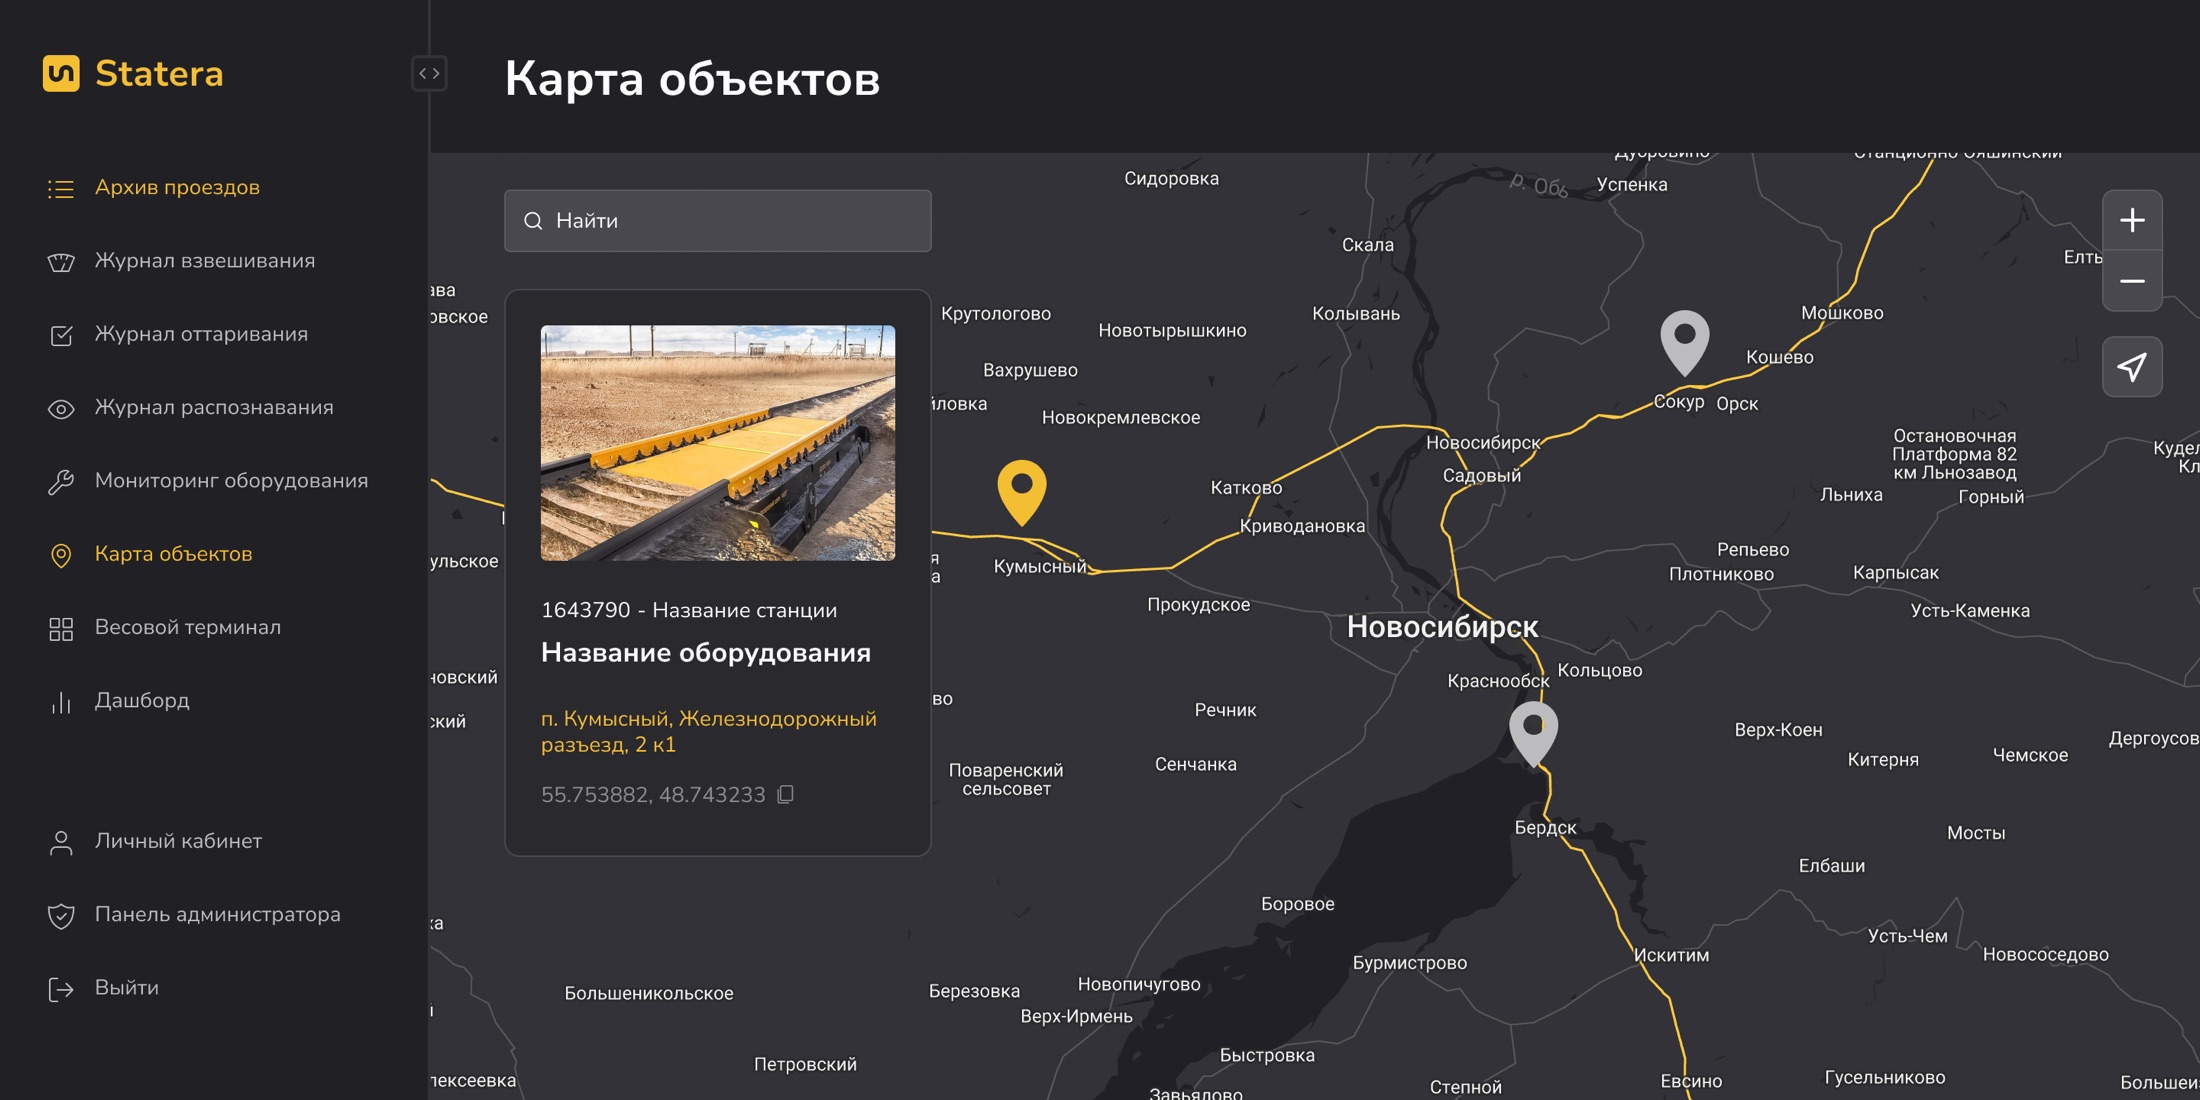Select the gray map pin near Сокур
The height and width of the screenshot is (1100, 2200).
click(x=1685, y=341)
